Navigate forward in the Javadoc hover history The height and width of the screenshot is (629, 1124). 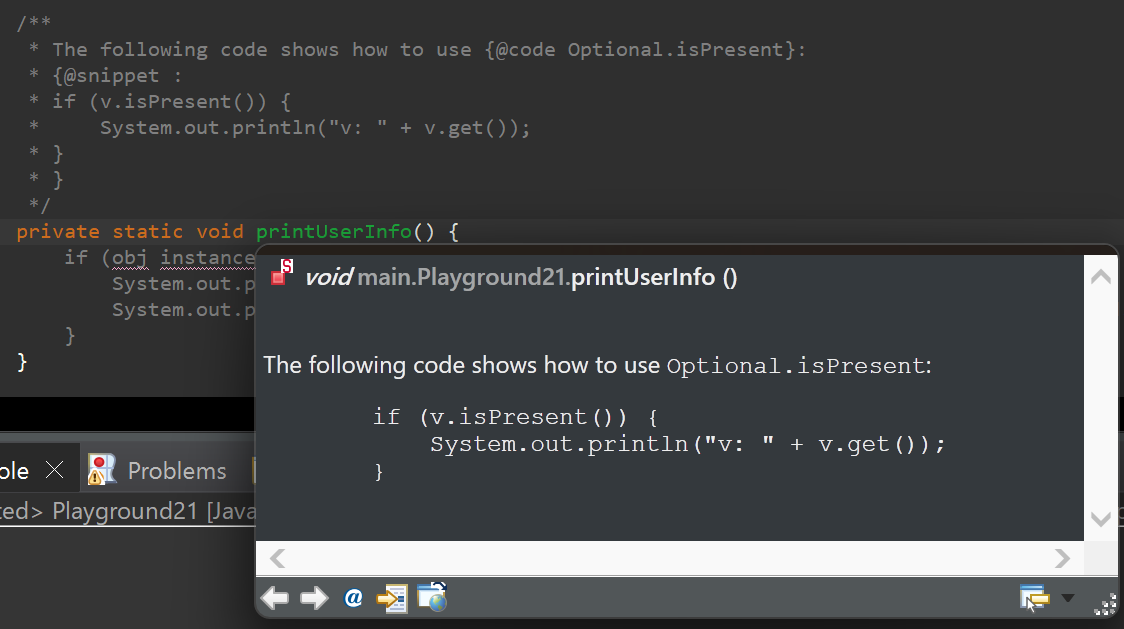pyautogui.click(x=314, y=598)
